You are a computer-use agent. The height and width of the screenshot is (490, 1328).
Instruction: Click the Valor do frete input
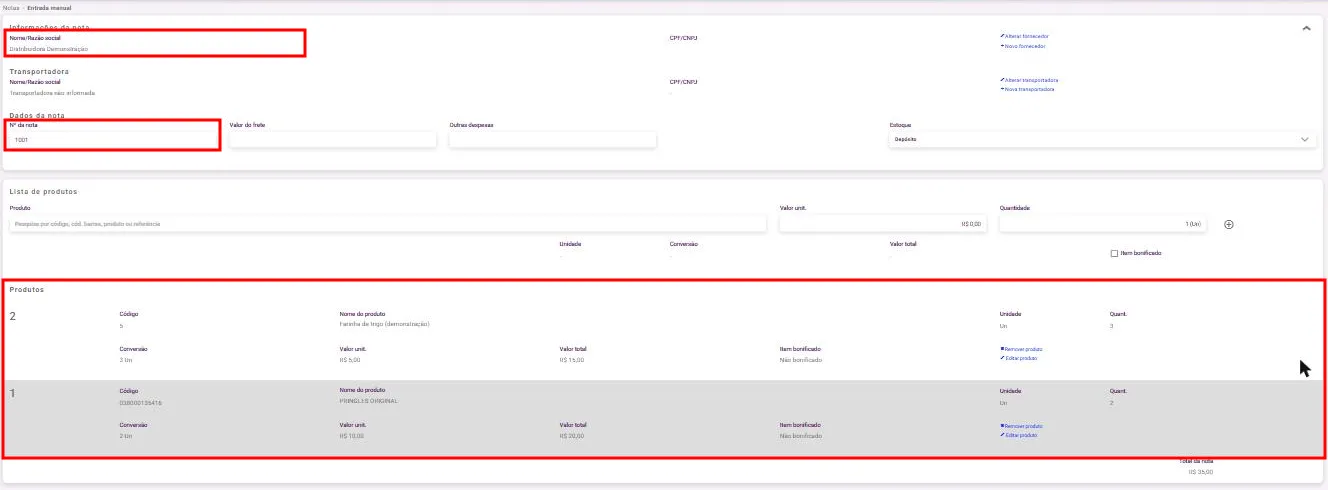point(333,140)
